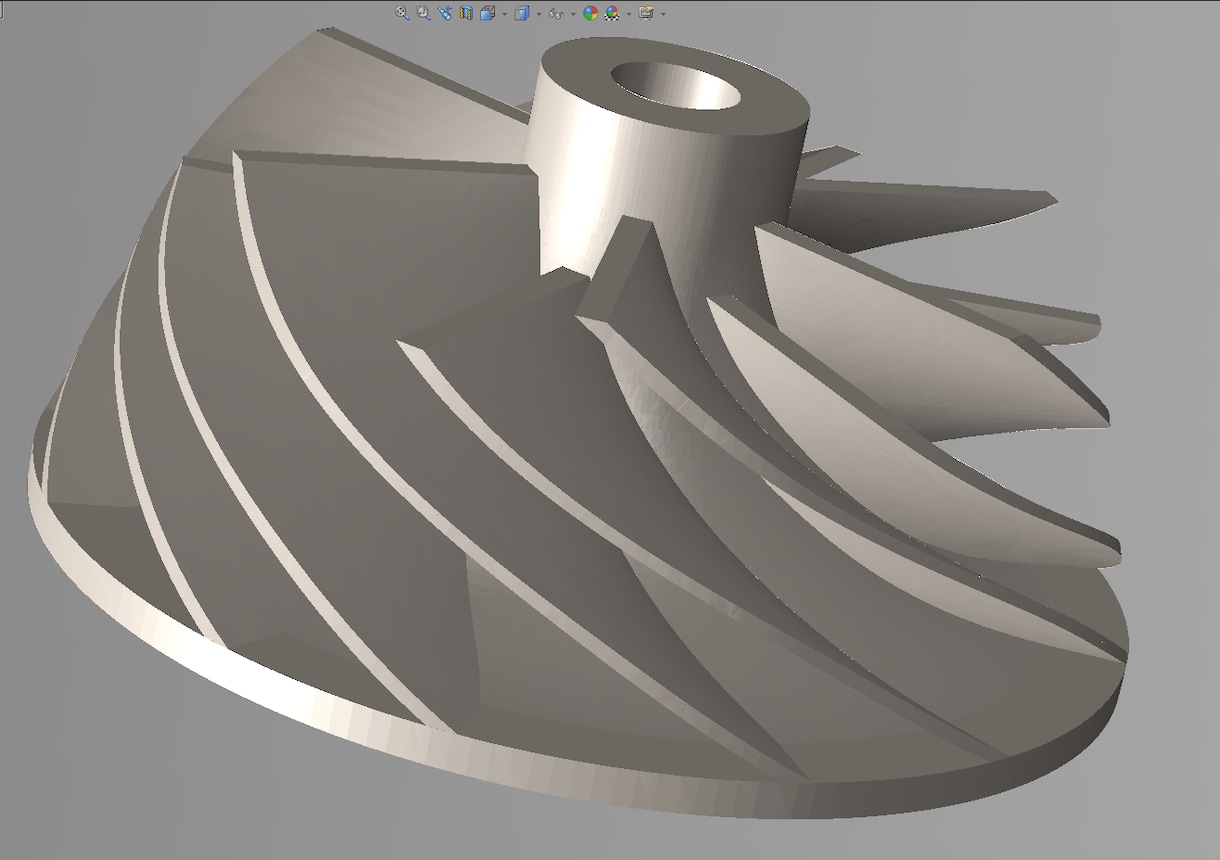This screenshot has width=1220, height=860.
Task: Activate the Section View tool
Action: tap(466, 13)
